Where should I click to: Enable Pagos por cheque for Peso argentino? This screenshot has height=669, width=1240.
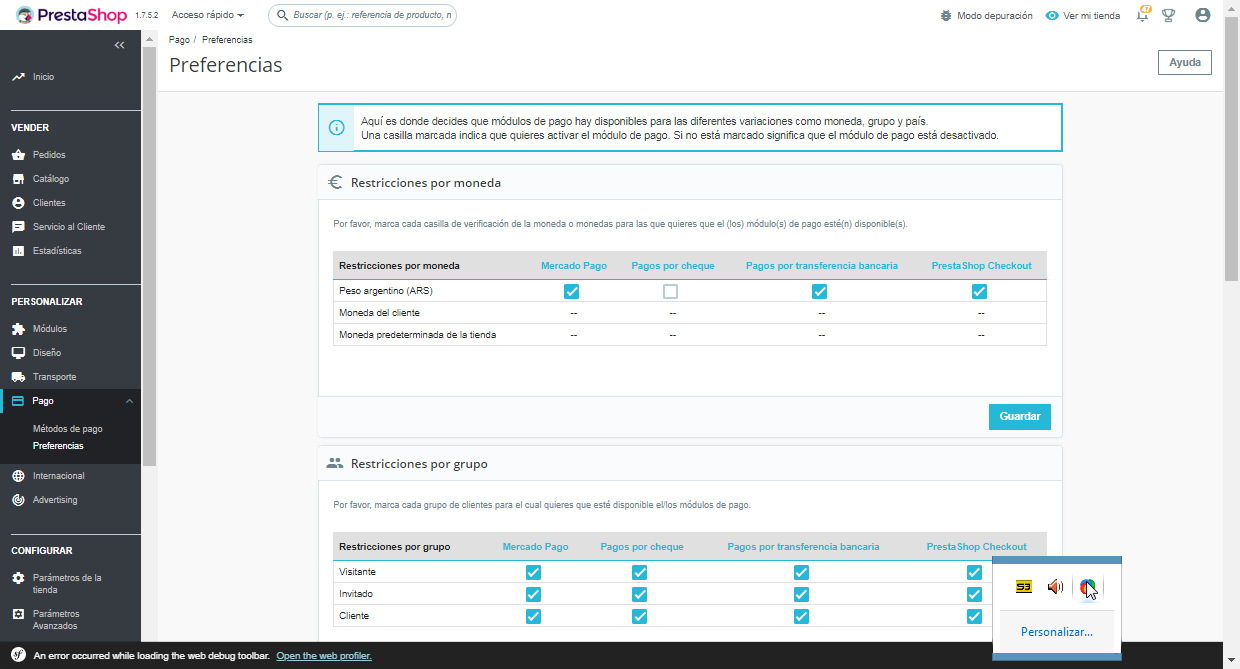[x=670, y=291]
